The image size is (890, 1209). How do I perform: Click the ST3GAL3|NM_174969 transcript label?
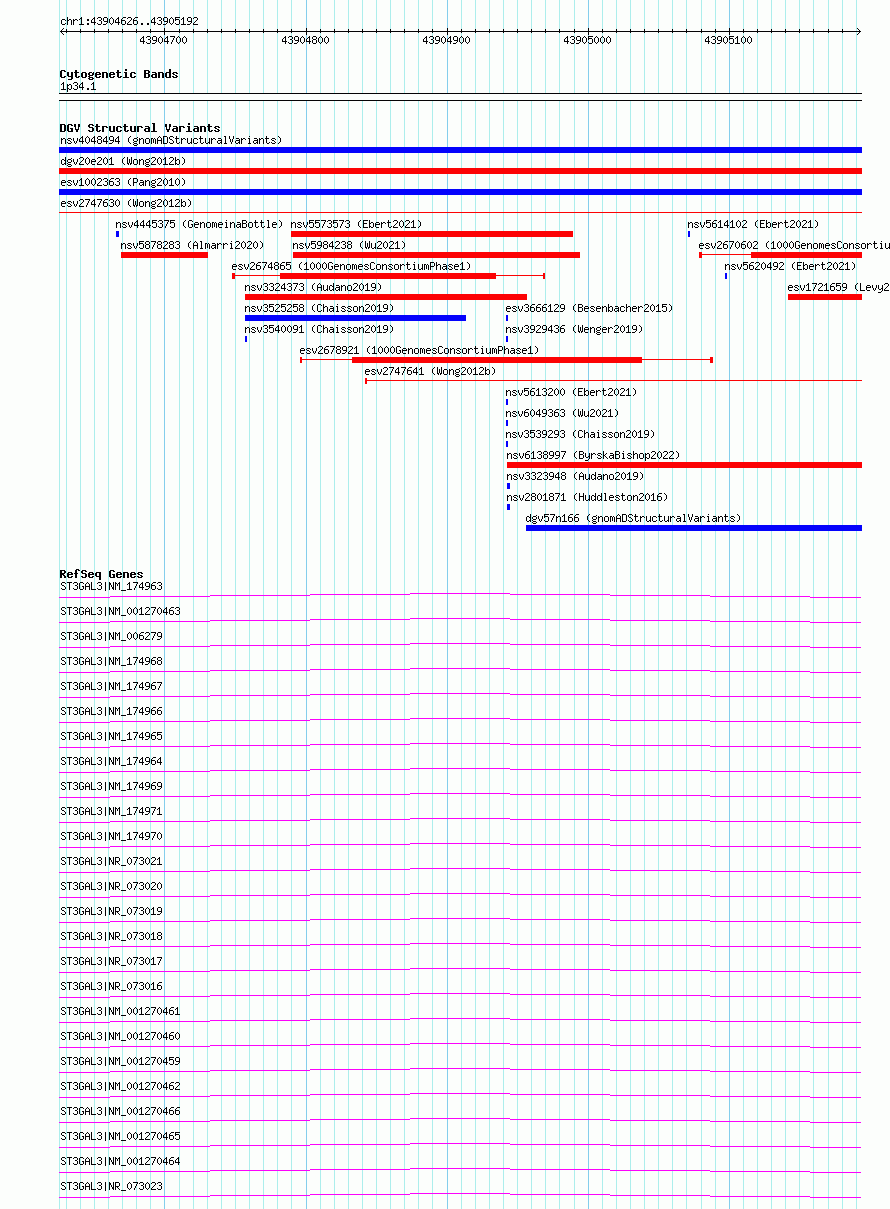111,786
